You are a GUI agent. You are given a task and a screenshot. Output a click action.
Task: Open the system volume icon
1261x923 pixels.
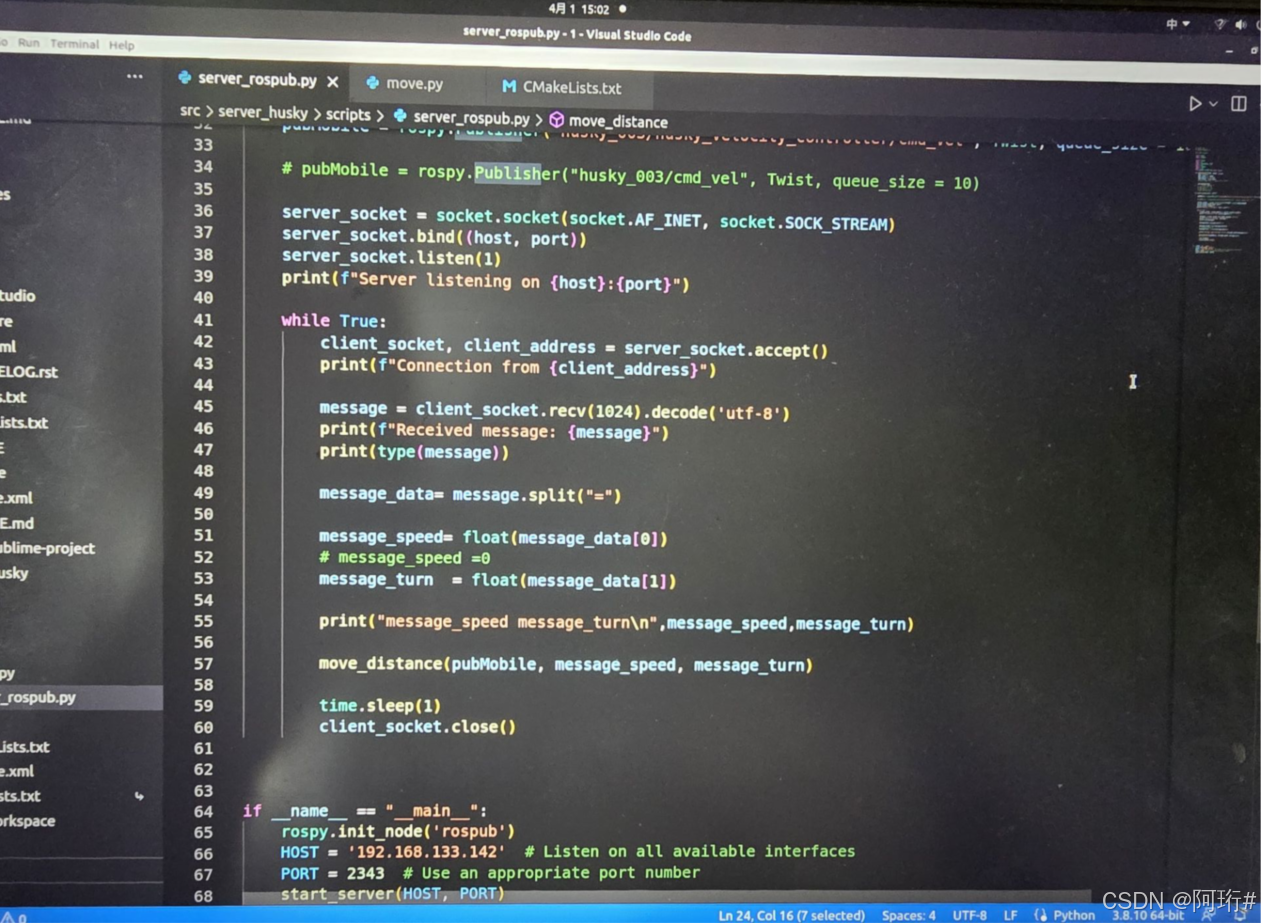[1240, 25]
